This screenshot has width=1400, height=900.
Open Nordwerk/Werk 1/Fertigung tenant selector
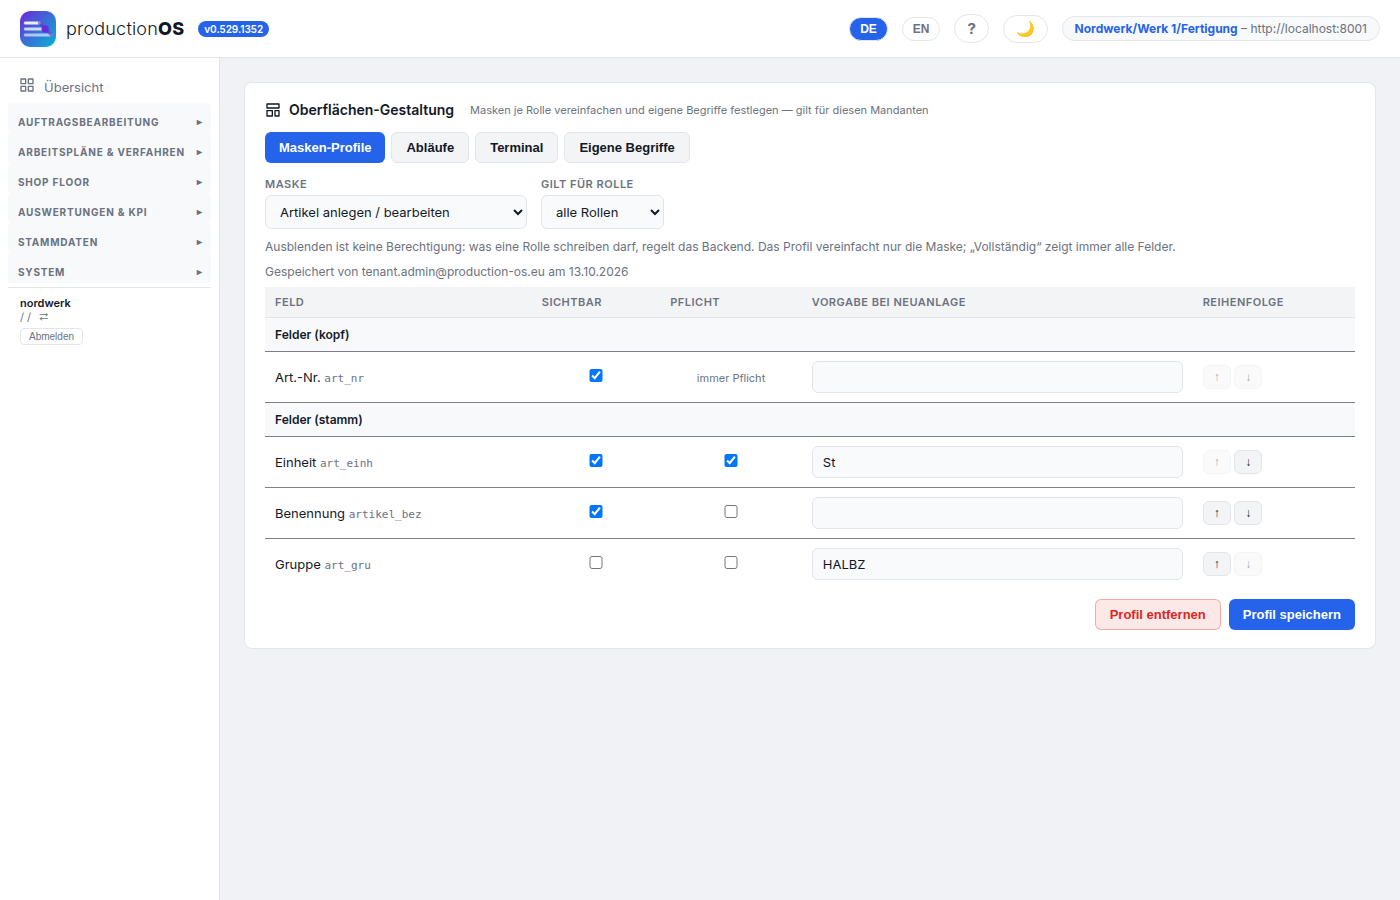pos(1221,29)
